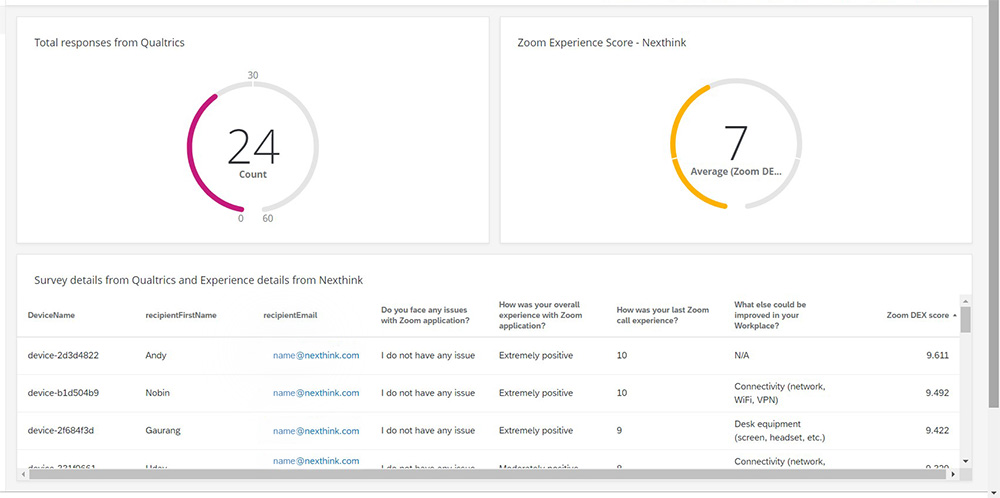Click the page's right-edge scrollbar
1000x498 pixels.
[x=994, y=204]
